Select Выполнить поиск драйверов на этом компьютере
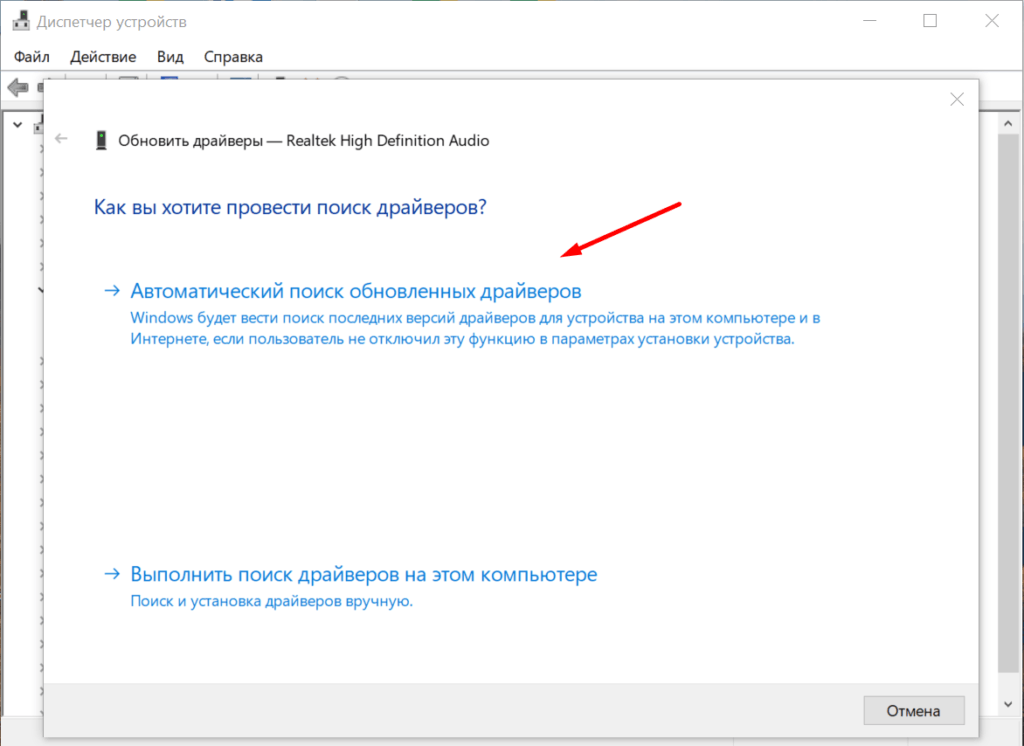The height and width of the screenshot is (746, 1024). 364,575
